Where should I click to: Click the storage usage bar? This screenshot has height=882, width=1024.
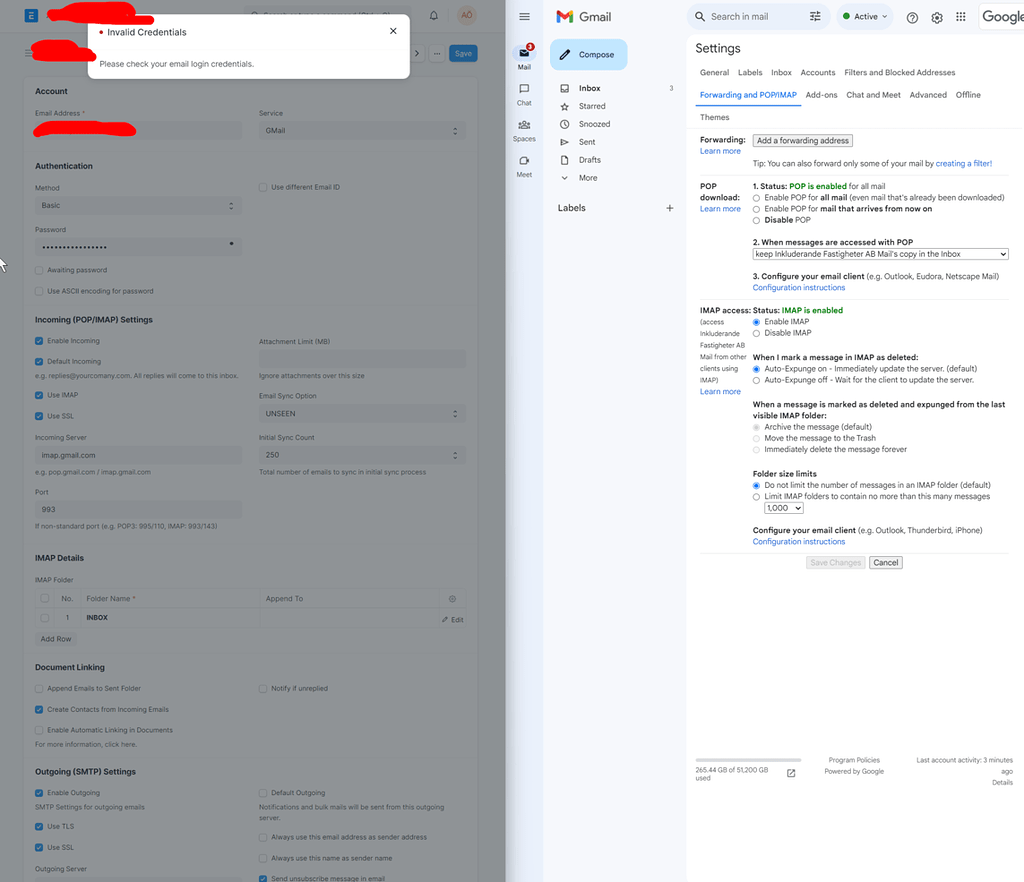point(747,758)
